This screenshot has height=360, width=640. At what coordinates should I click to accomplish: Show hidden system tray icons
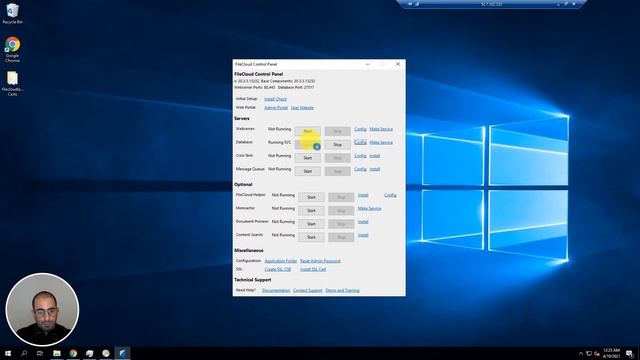pyautogui.click(x=581, y=353)
